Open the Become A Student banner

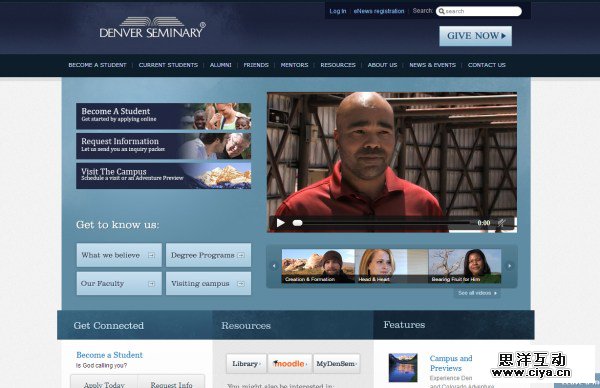[163, 116]
